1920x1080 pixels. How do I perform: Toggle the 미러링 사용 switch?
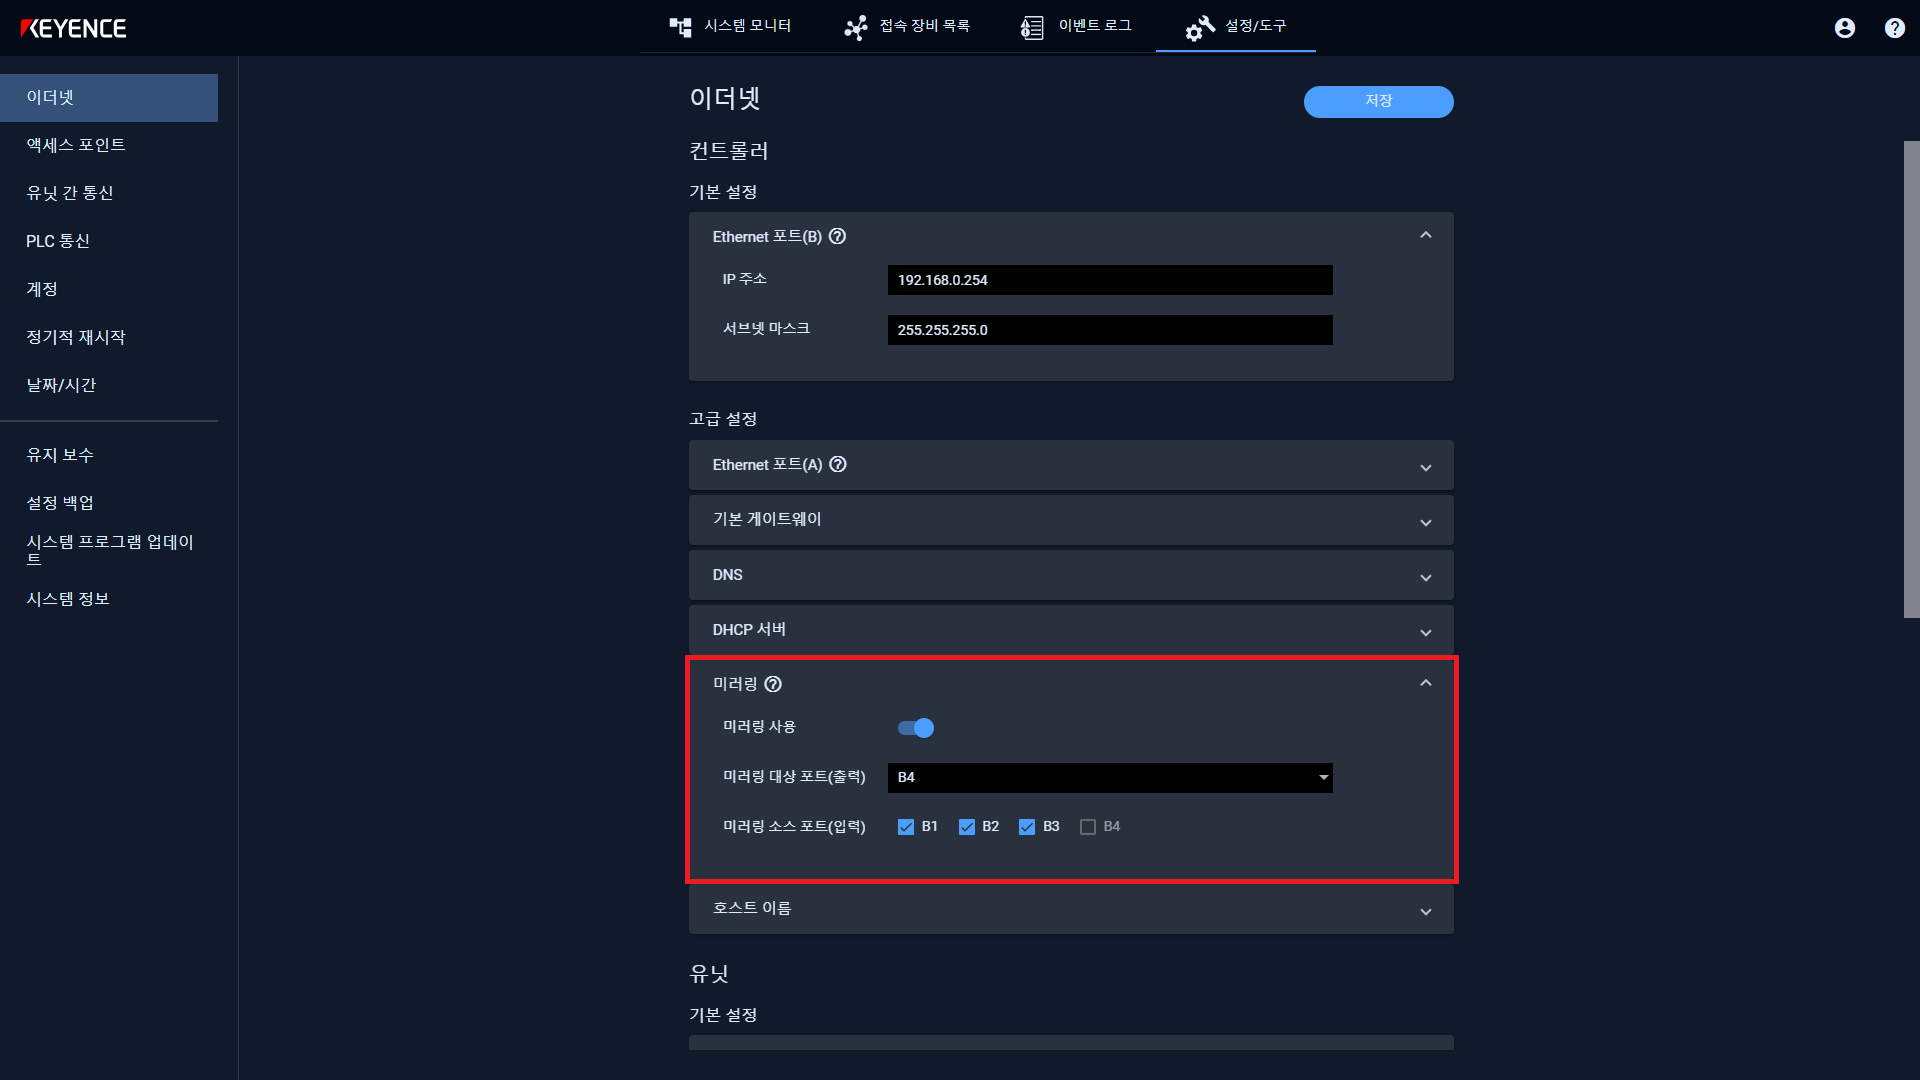click(916, 728)
